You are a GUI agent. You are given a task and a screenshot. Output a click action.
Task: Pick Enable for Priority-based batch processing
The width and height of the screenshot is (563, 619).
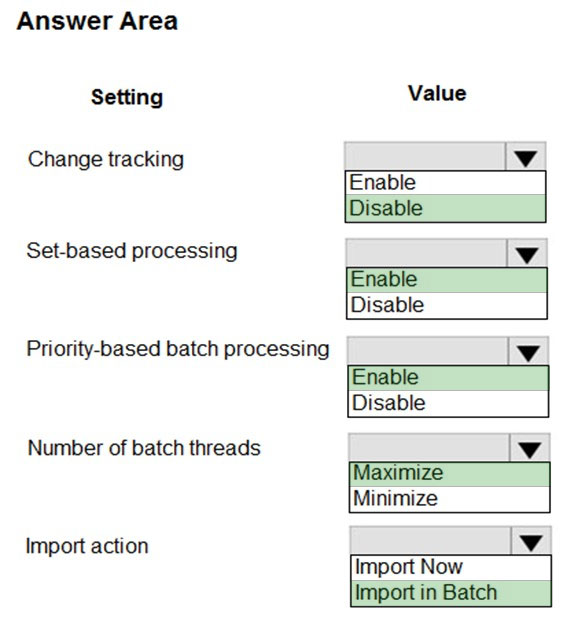point(449,378)
